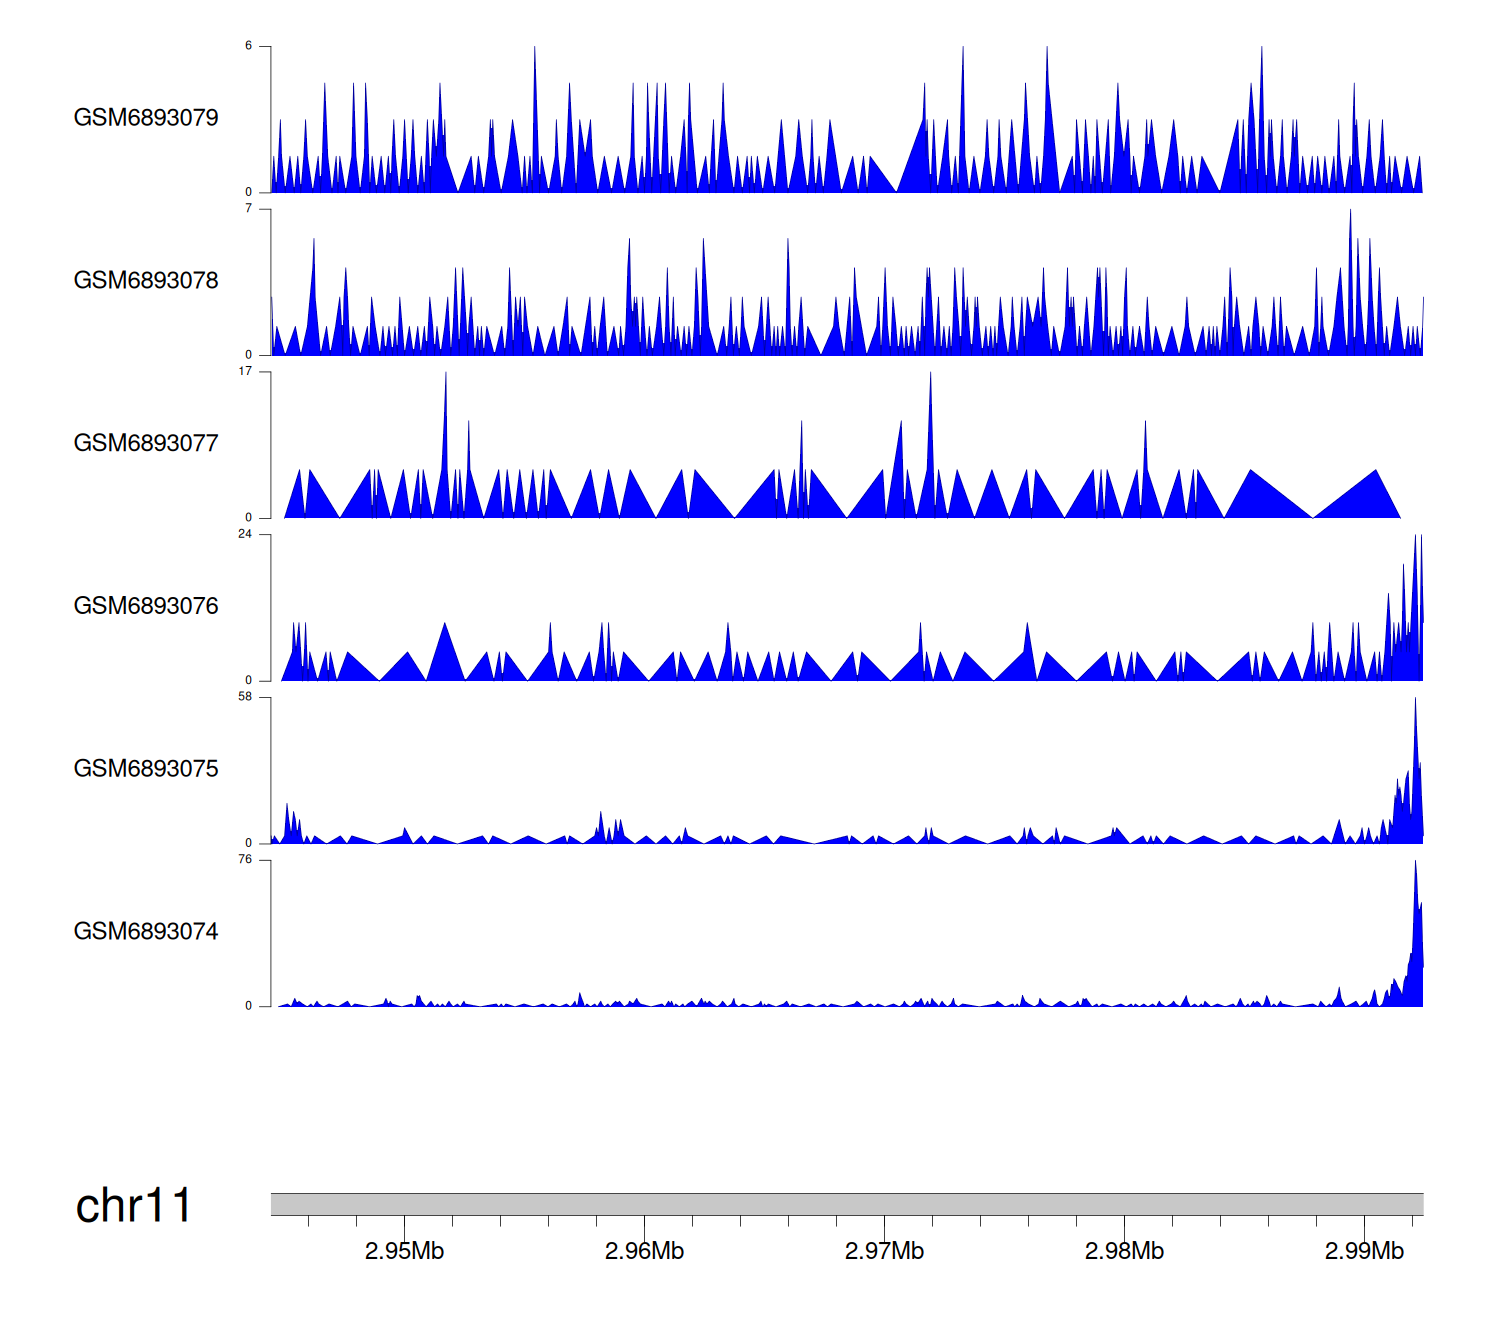Click the y-axis maximum value 58
Image resolution: width=1500 pixels, height=1320 pixels.
(245, 697)
